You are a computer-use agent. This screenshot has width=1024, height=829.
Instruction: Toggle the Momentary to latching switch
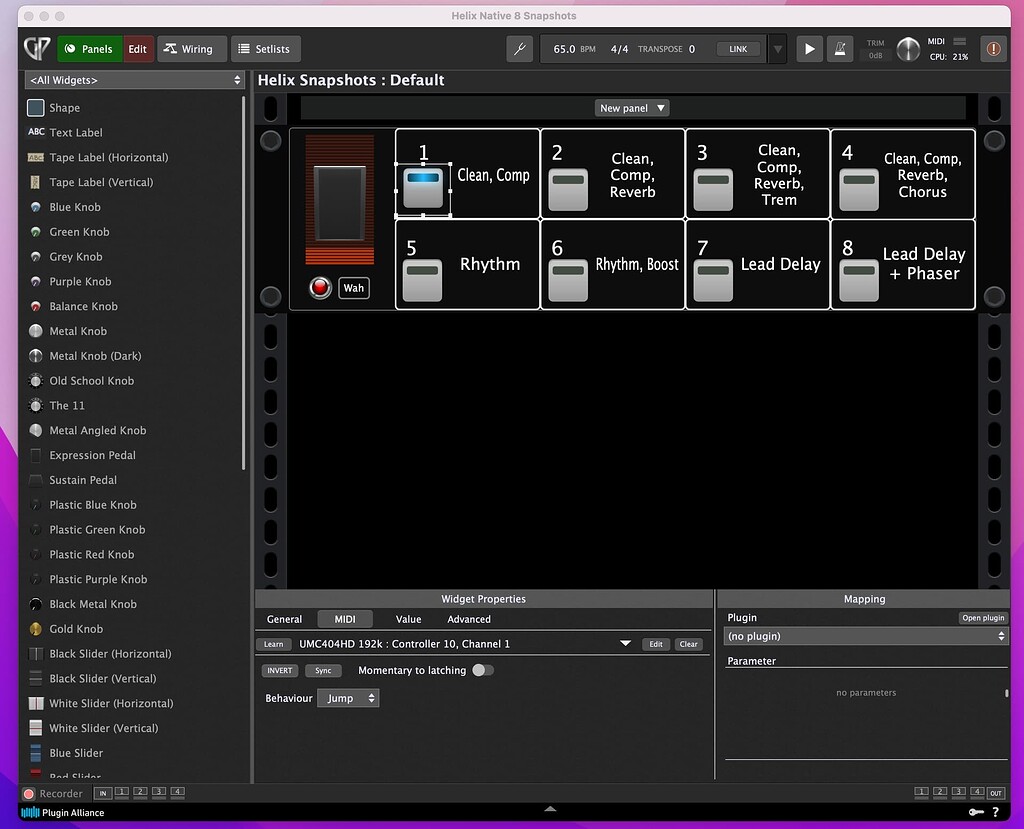(x=483, y=670)
